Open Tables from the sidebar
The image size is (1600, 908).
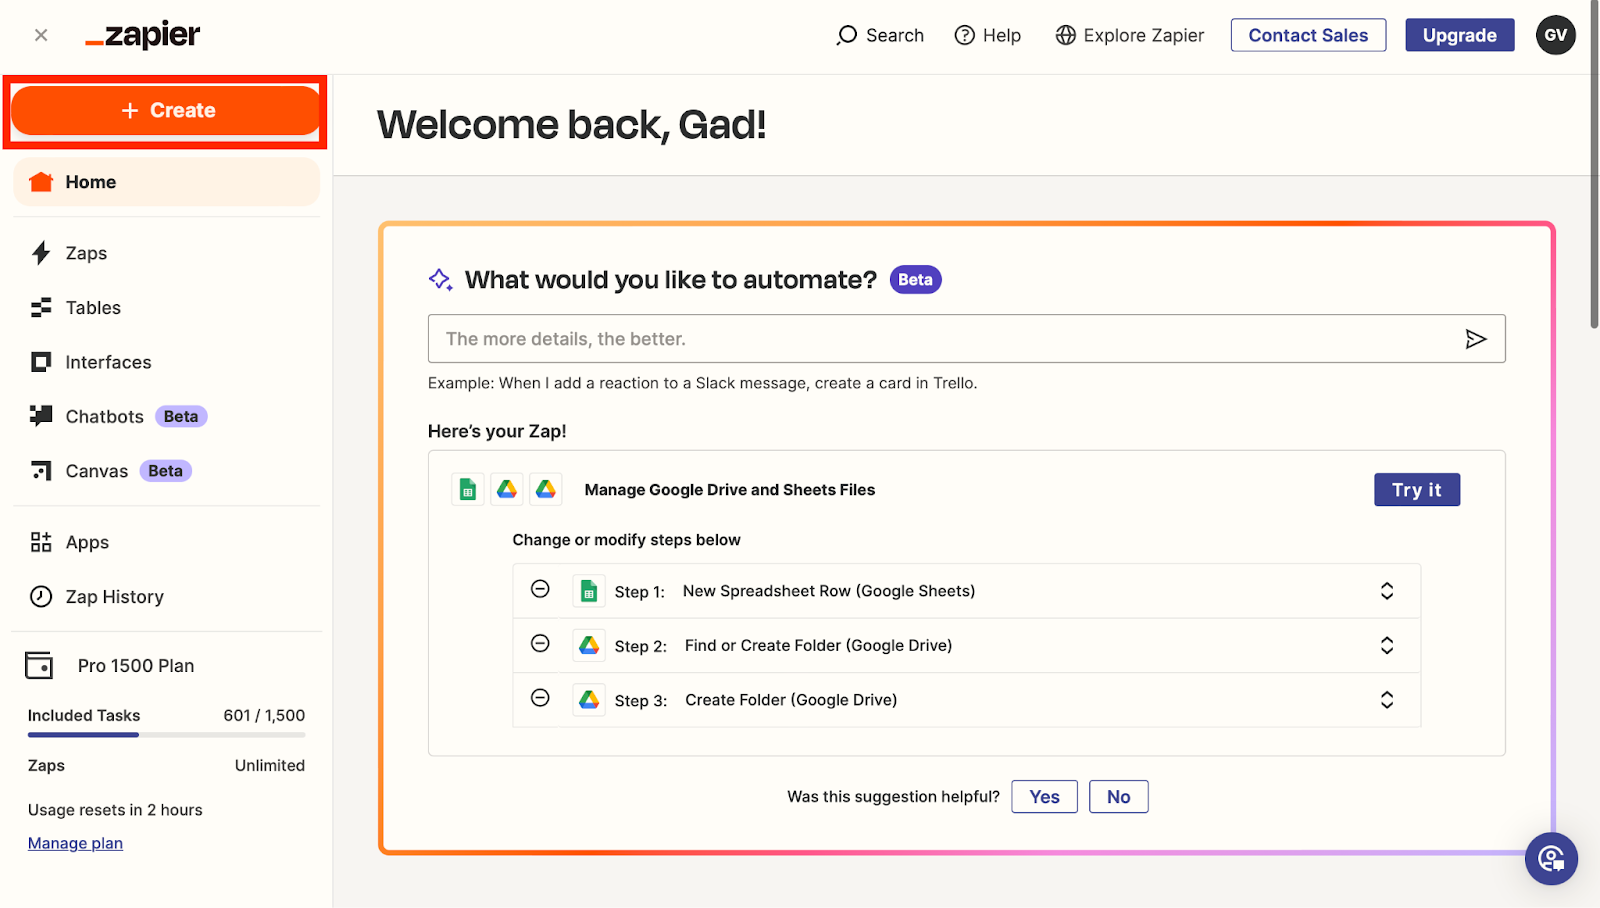coord(93,308)
